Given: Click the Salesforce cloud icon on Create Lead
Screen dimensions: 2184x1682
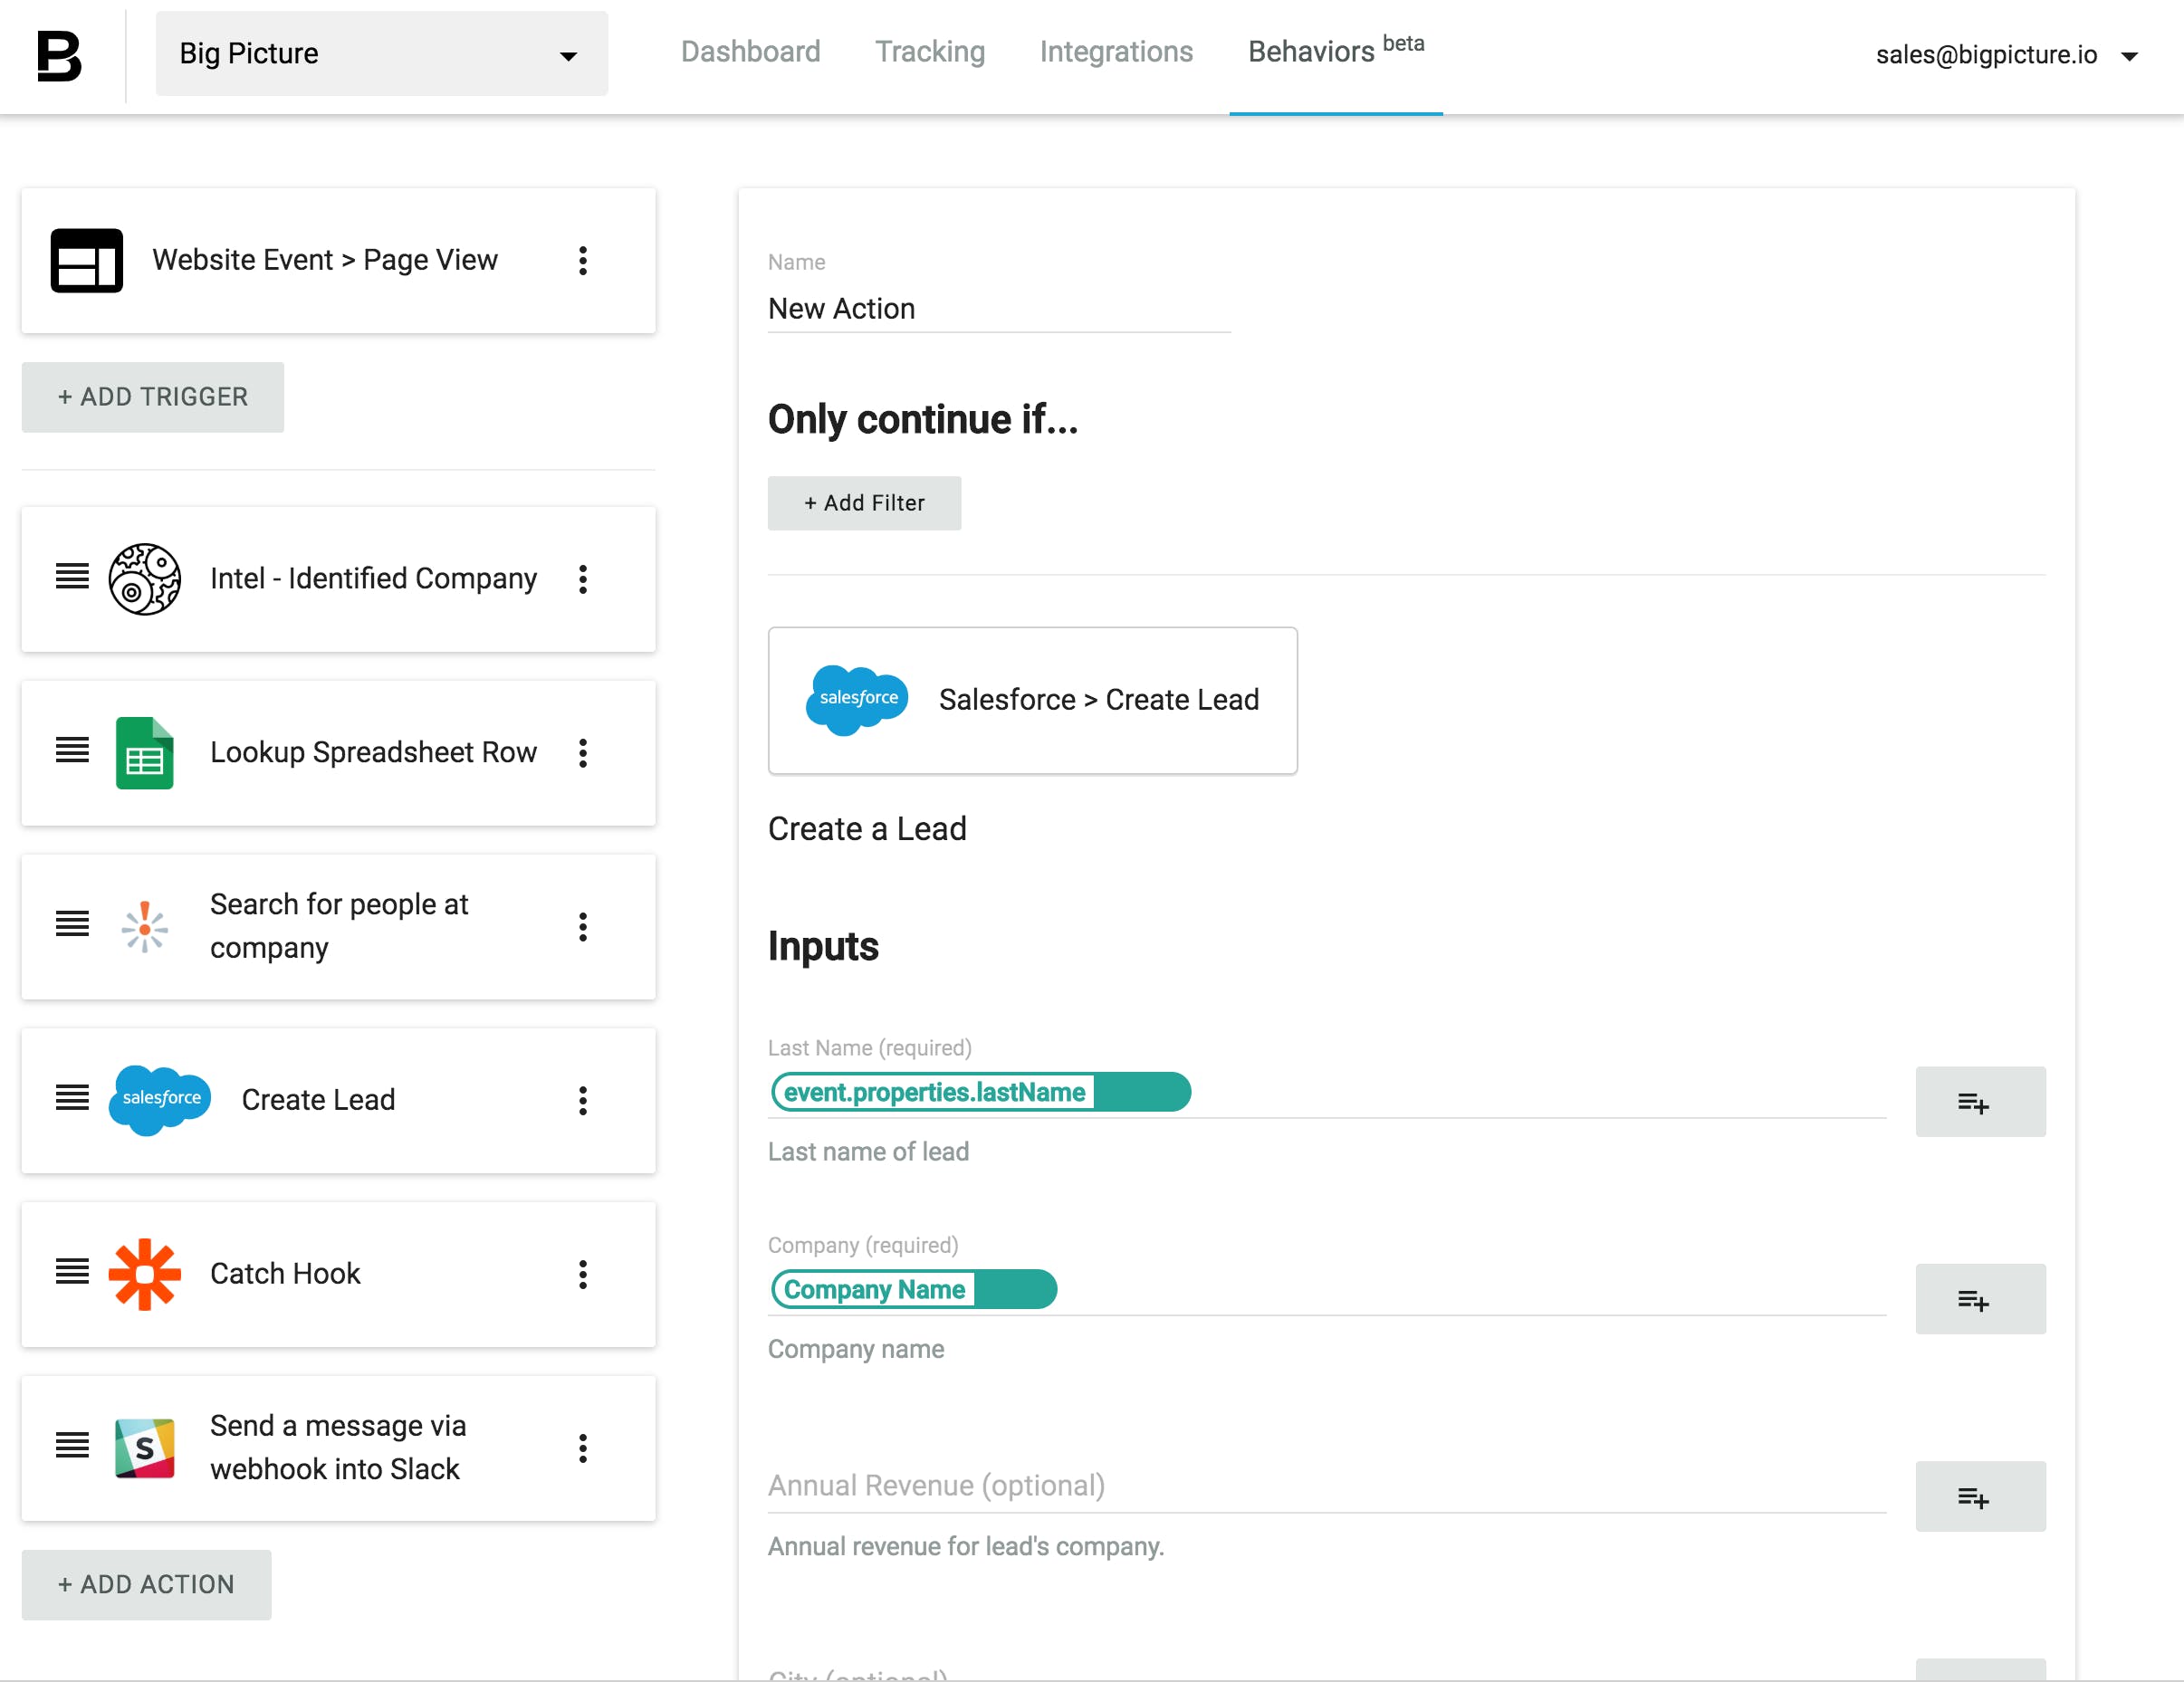Looking at the screenshot, I should coord(160,1100).
